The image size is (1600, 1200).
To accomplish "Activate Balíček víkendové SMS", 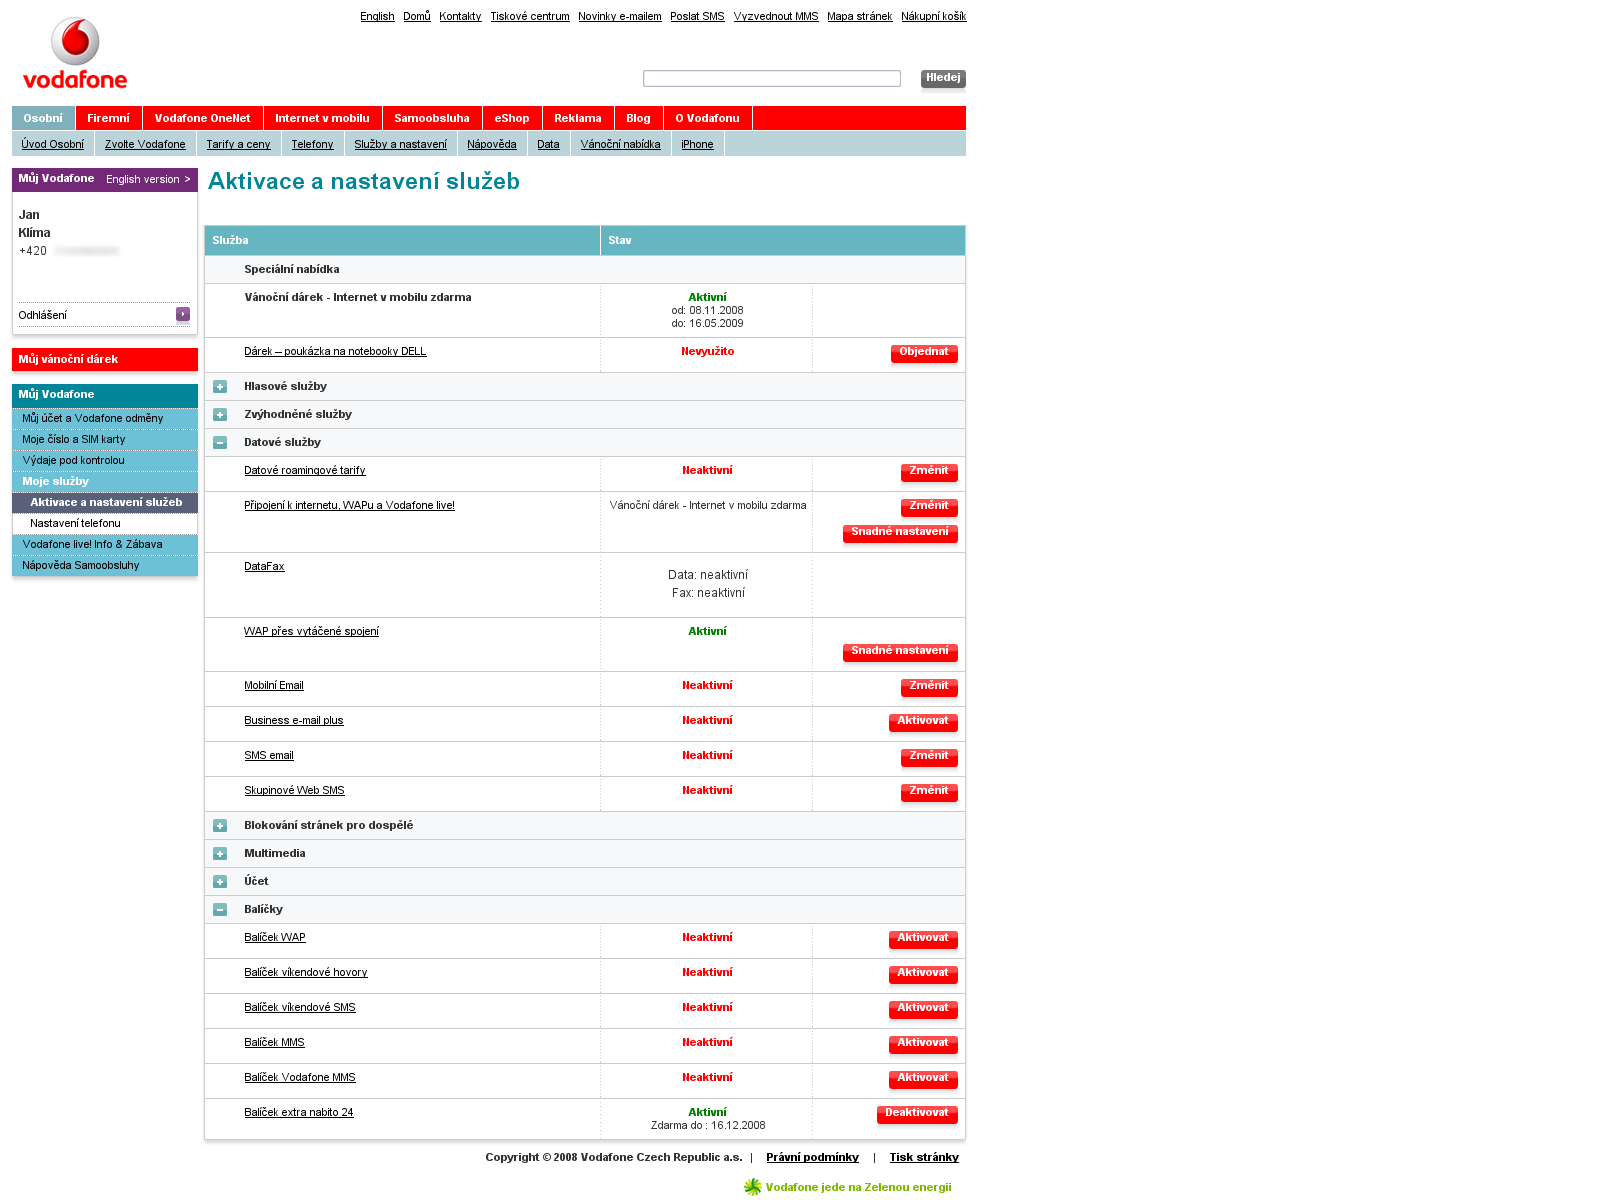I will click(x=923, y=1009).
